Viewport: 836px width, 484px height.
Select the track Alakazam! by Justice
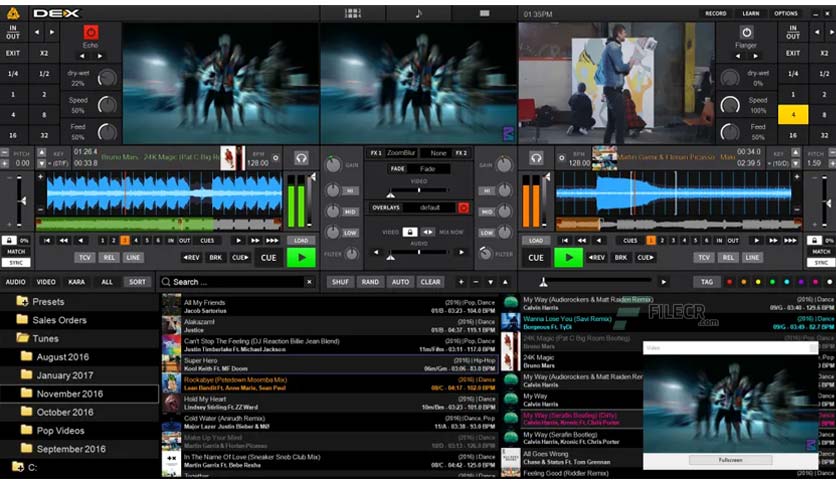[x=330, y=326]
